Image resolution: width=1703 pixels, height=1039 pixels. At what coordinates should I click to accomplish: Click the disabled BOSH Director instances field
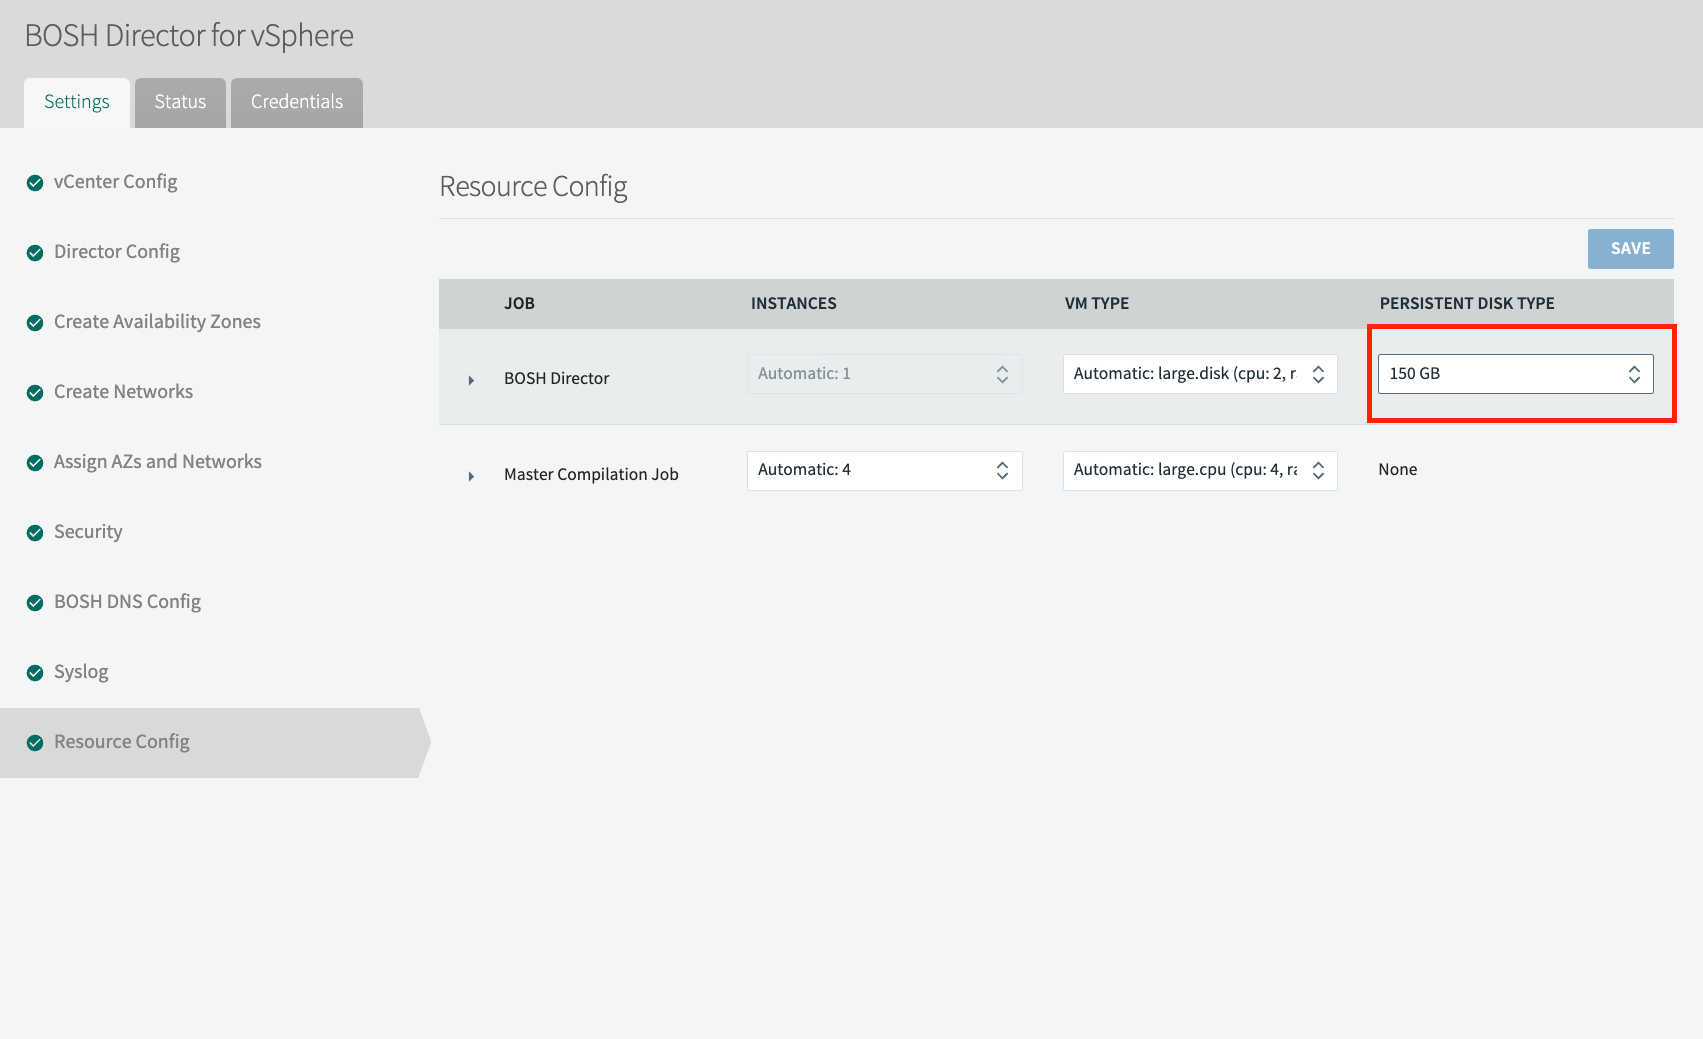pos(884,374)
